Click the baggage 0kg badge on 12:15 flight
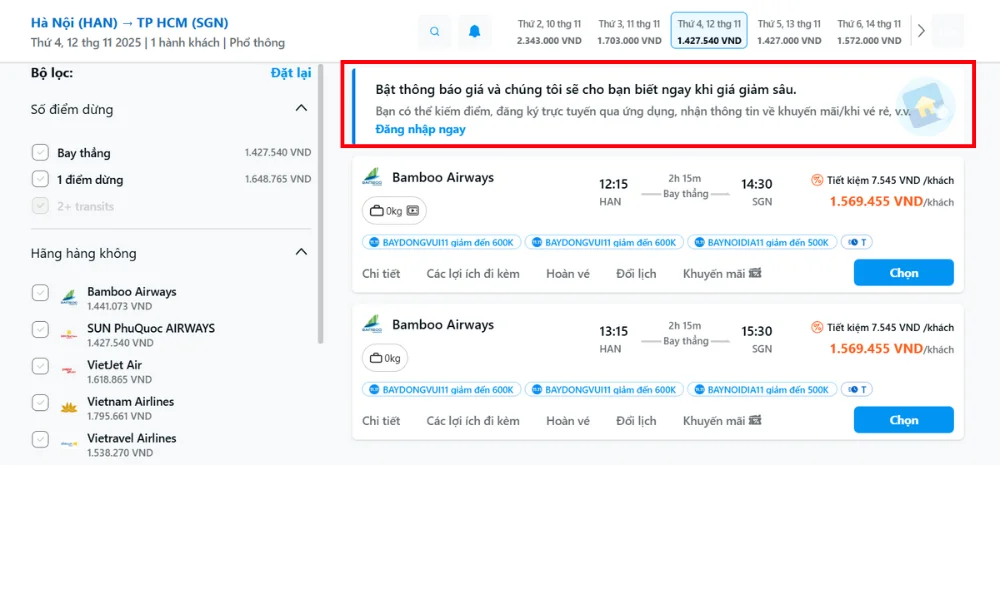 pos(394,211)
